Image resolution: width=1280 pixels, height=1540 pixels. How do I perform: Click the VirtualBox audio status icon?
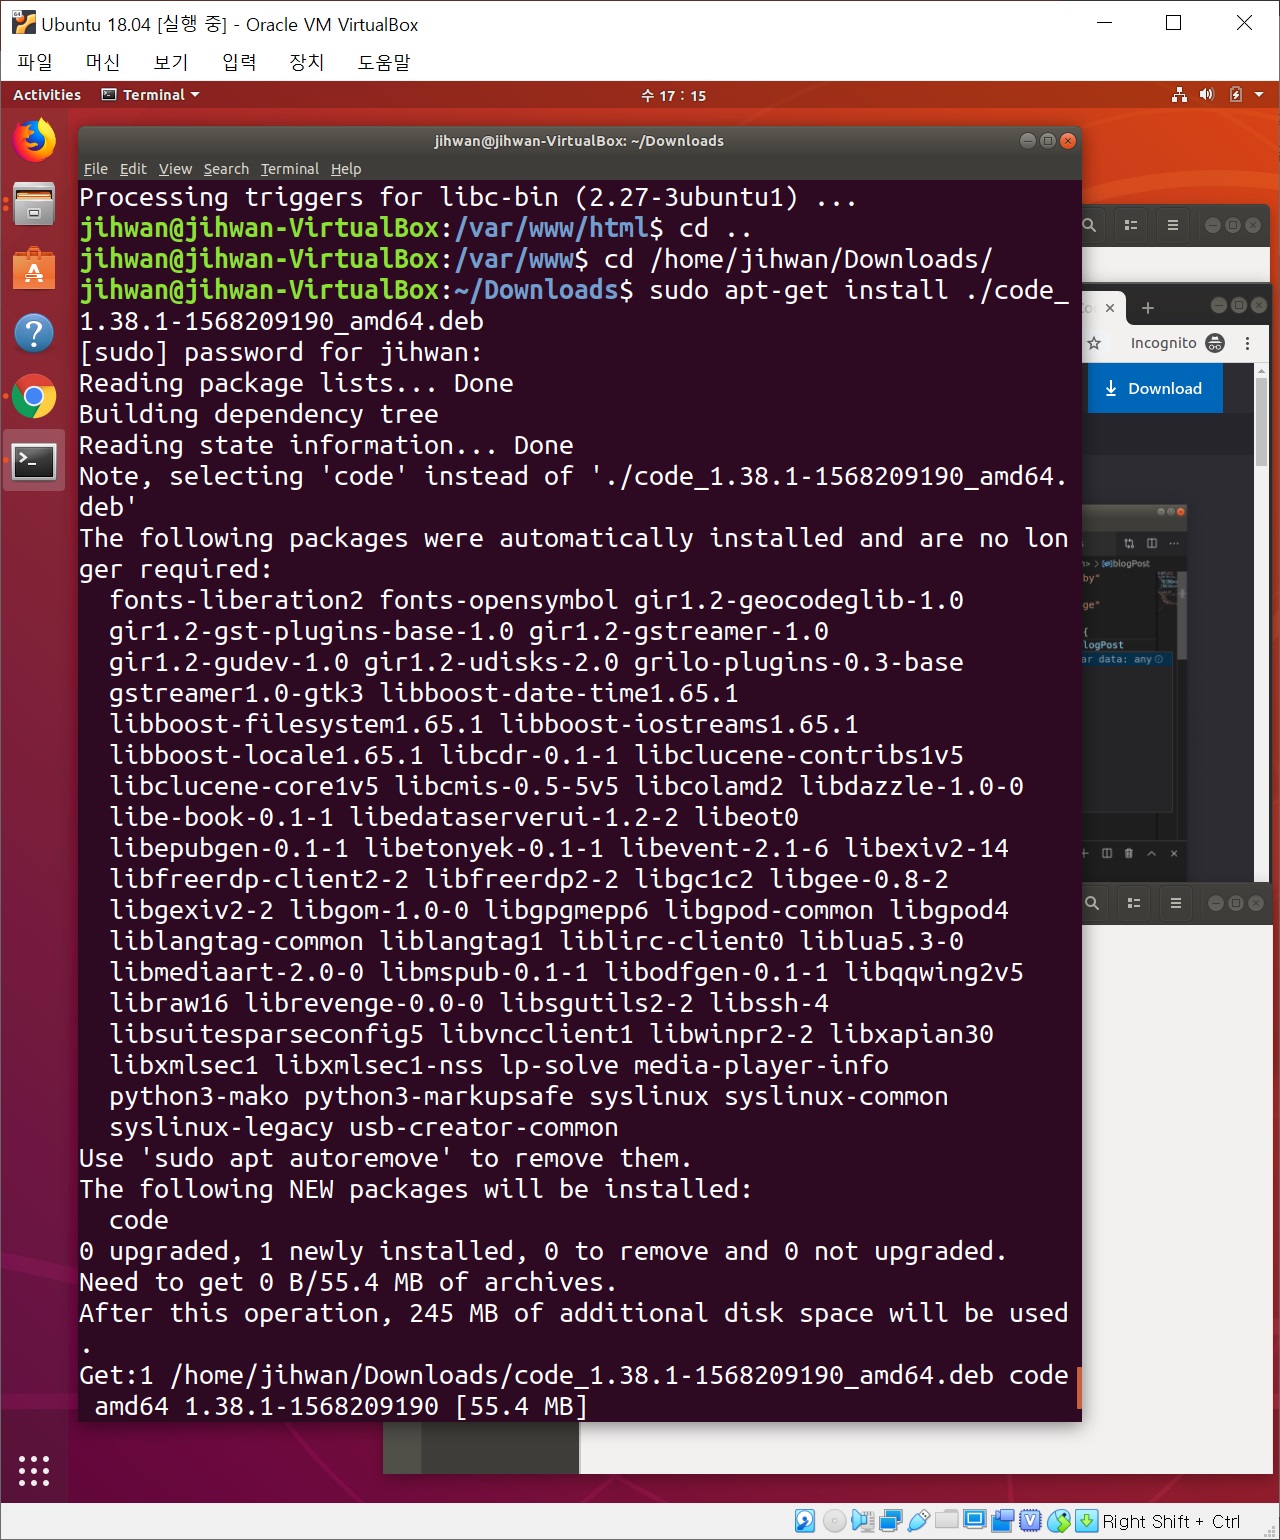coord(862,1521)
